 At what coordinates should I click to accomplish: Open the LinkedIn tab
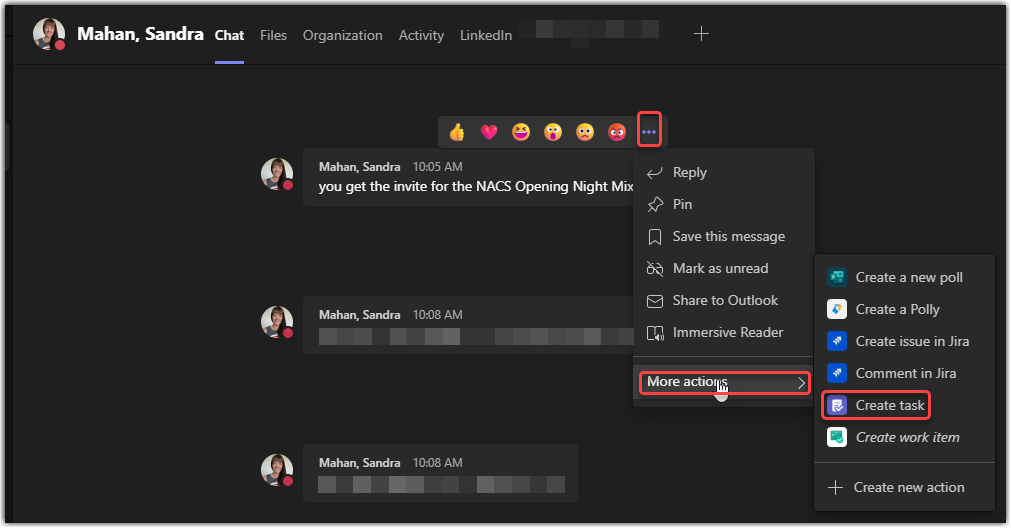486,35
